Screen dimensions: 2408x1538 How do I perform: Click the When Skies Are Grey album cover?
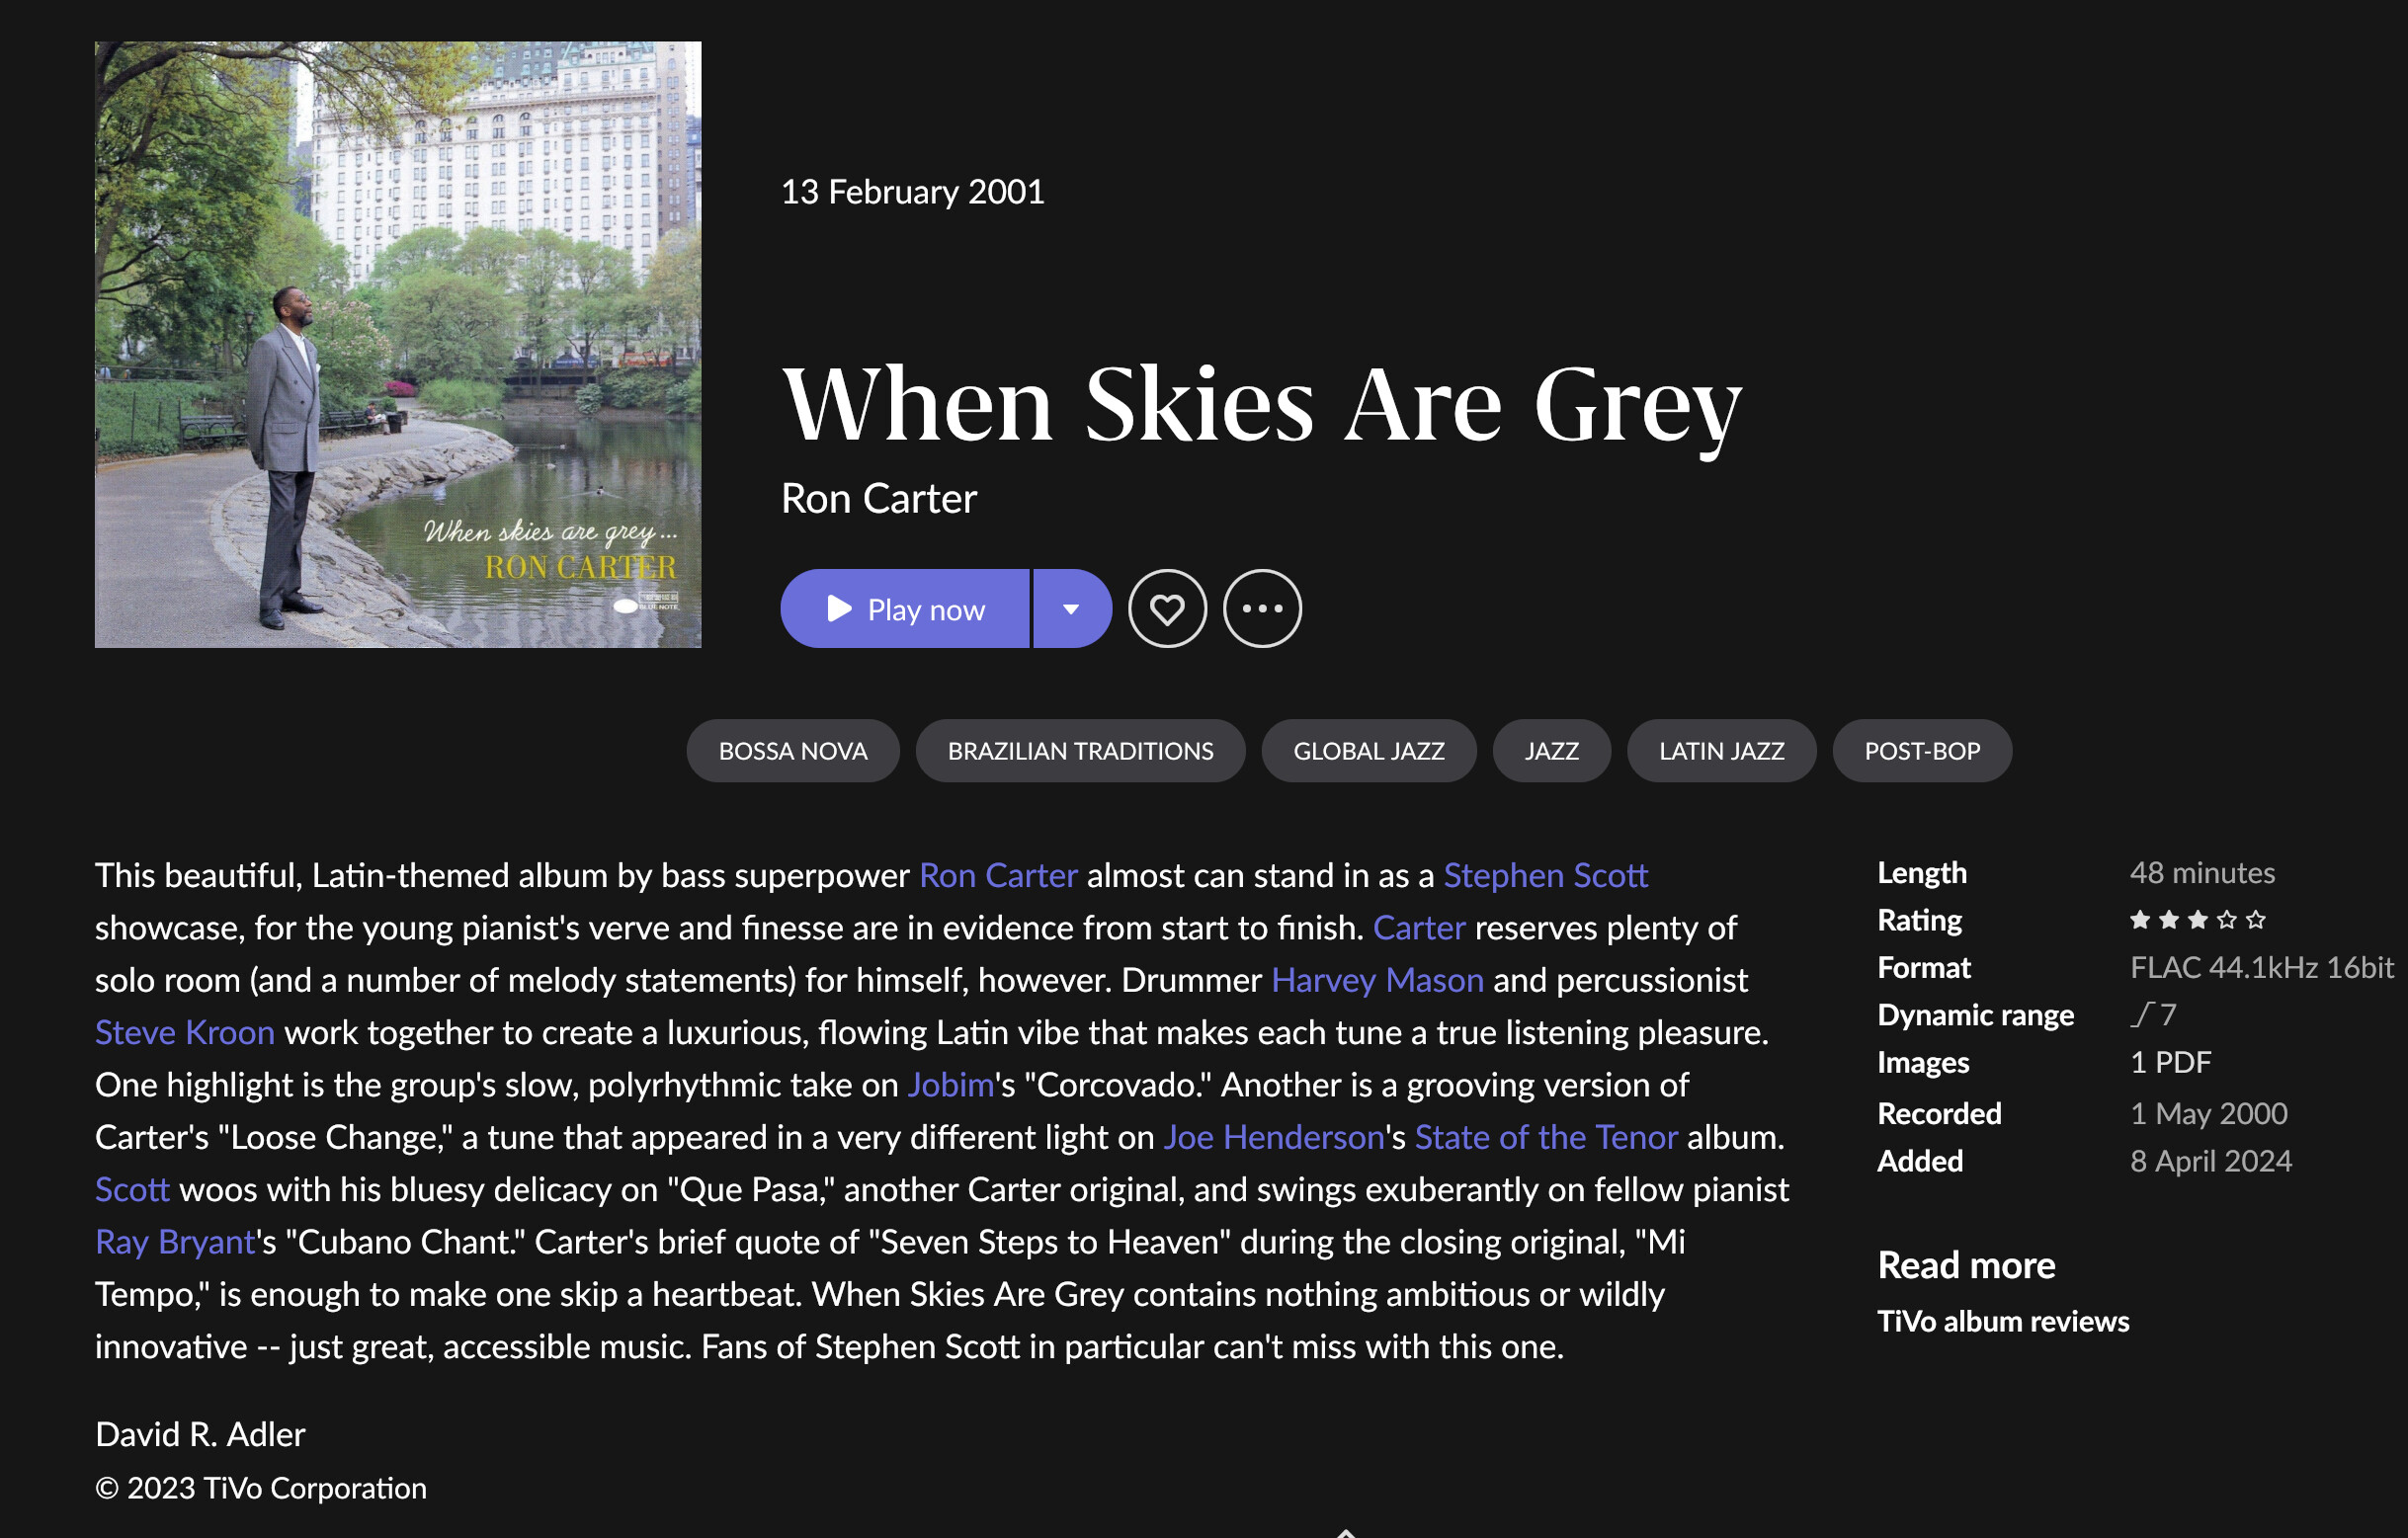point(398,344)
